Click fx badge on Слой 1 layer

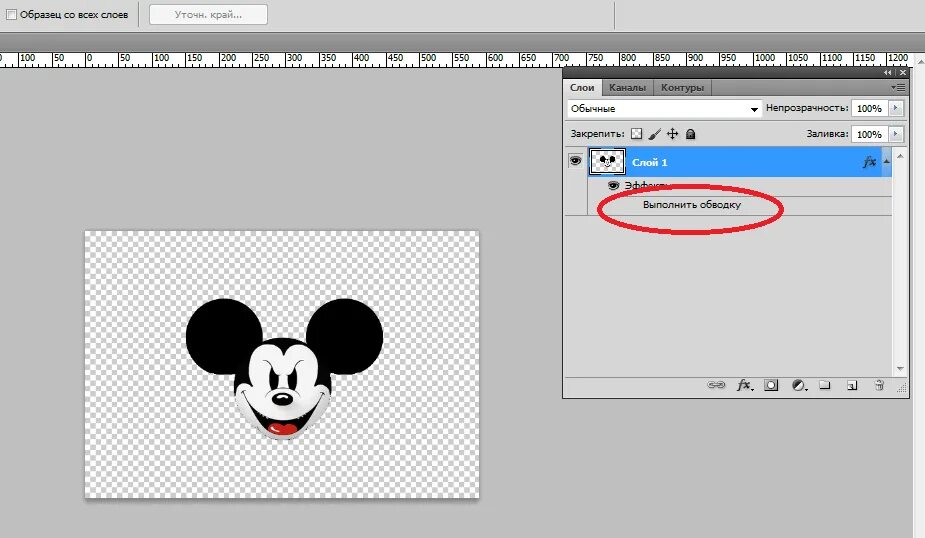click(x=869, y=162)
